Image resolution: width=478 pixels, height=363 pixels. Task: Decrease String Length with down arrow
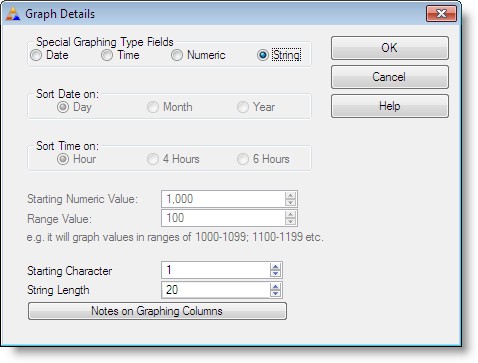[x=275, y=293]
